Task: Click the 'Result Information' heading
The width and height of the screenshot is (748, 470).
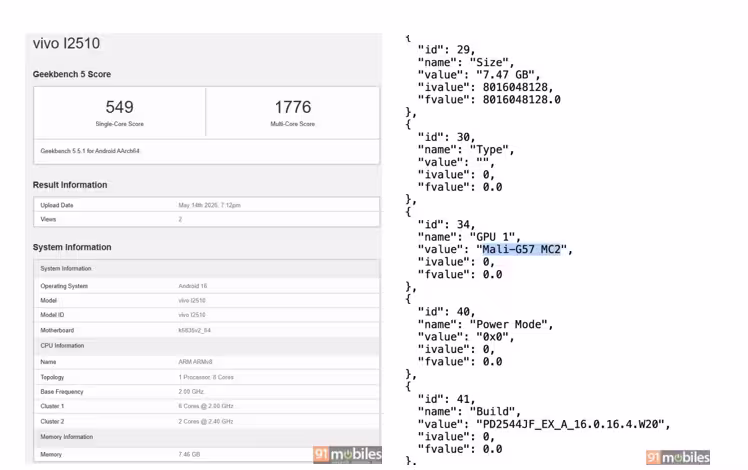Action: coord(70,185)
